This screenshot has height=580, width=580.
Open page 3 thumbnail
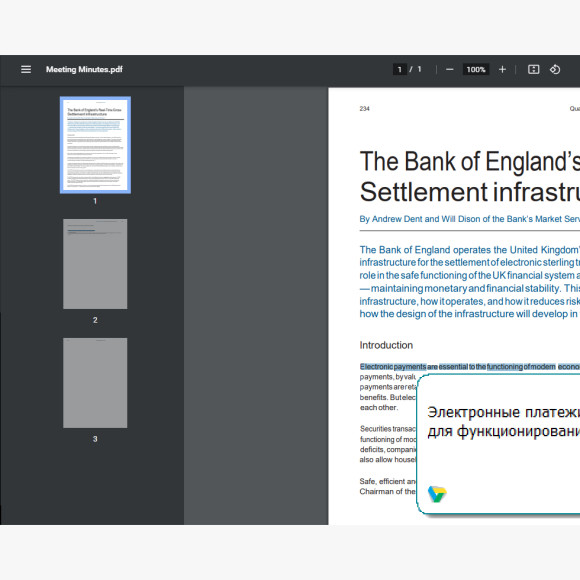pyautogui.click(x=95, y=383)
